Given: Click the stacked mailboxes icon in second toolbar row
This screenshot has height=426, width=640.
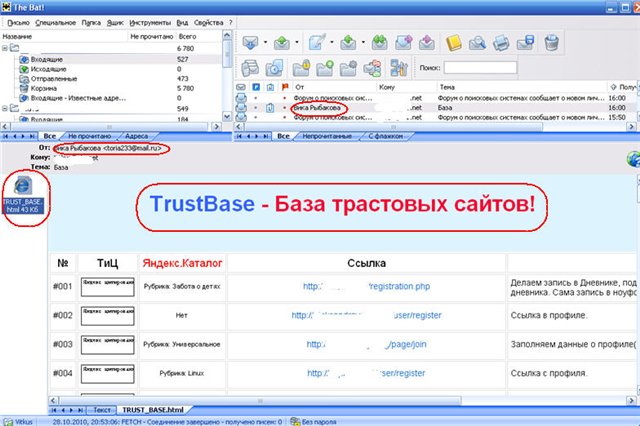Looking at the screenshot, I should coord(250,68).
